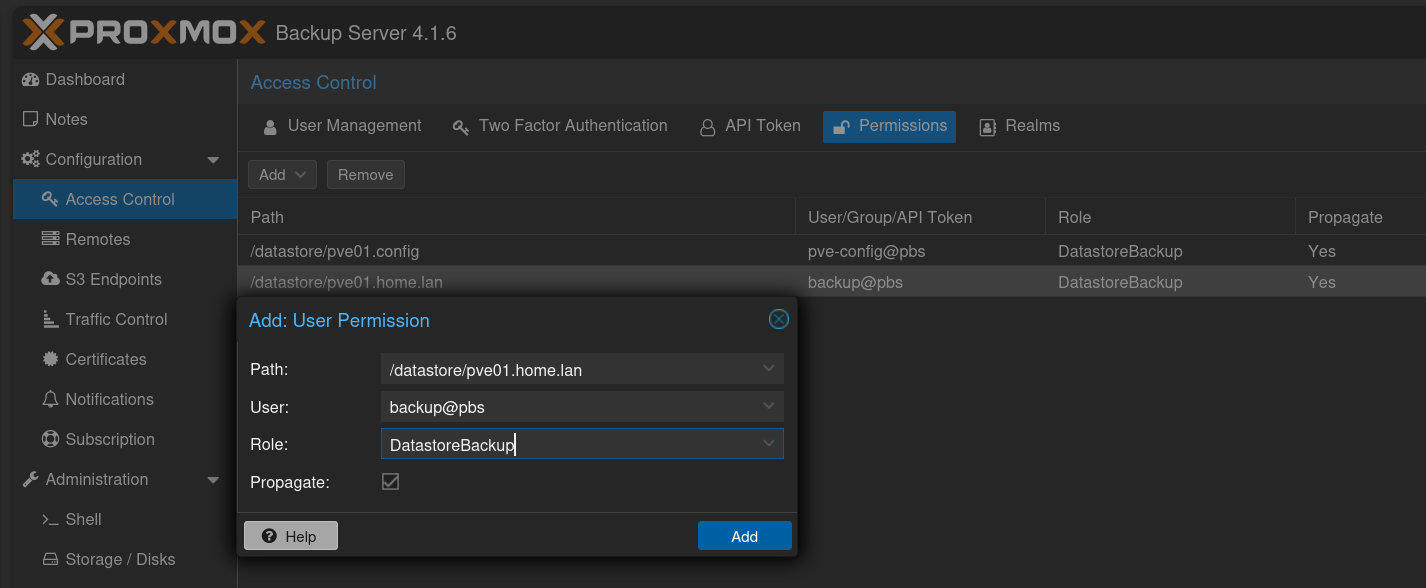This screenshot has width=1426, height=588.
Task: Click the Notifications bell icon
Action: click(50, 399)
